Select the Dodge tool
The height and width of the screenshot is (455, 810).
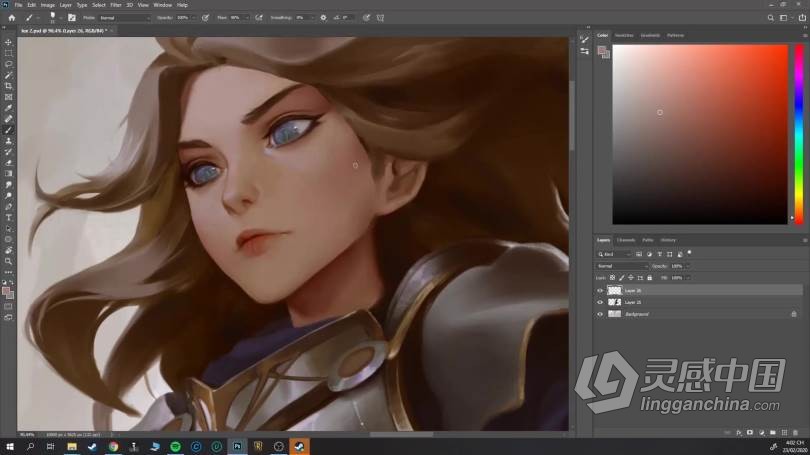pyautogui.click(x=8, y=195)
